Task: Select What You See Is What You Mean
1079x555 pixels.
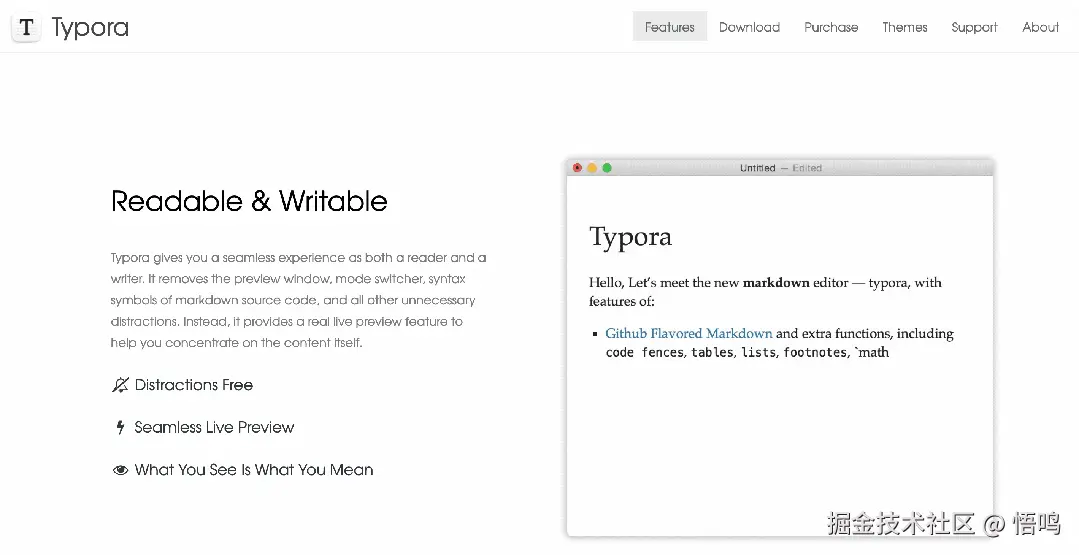Action: (x=254, y=470)
